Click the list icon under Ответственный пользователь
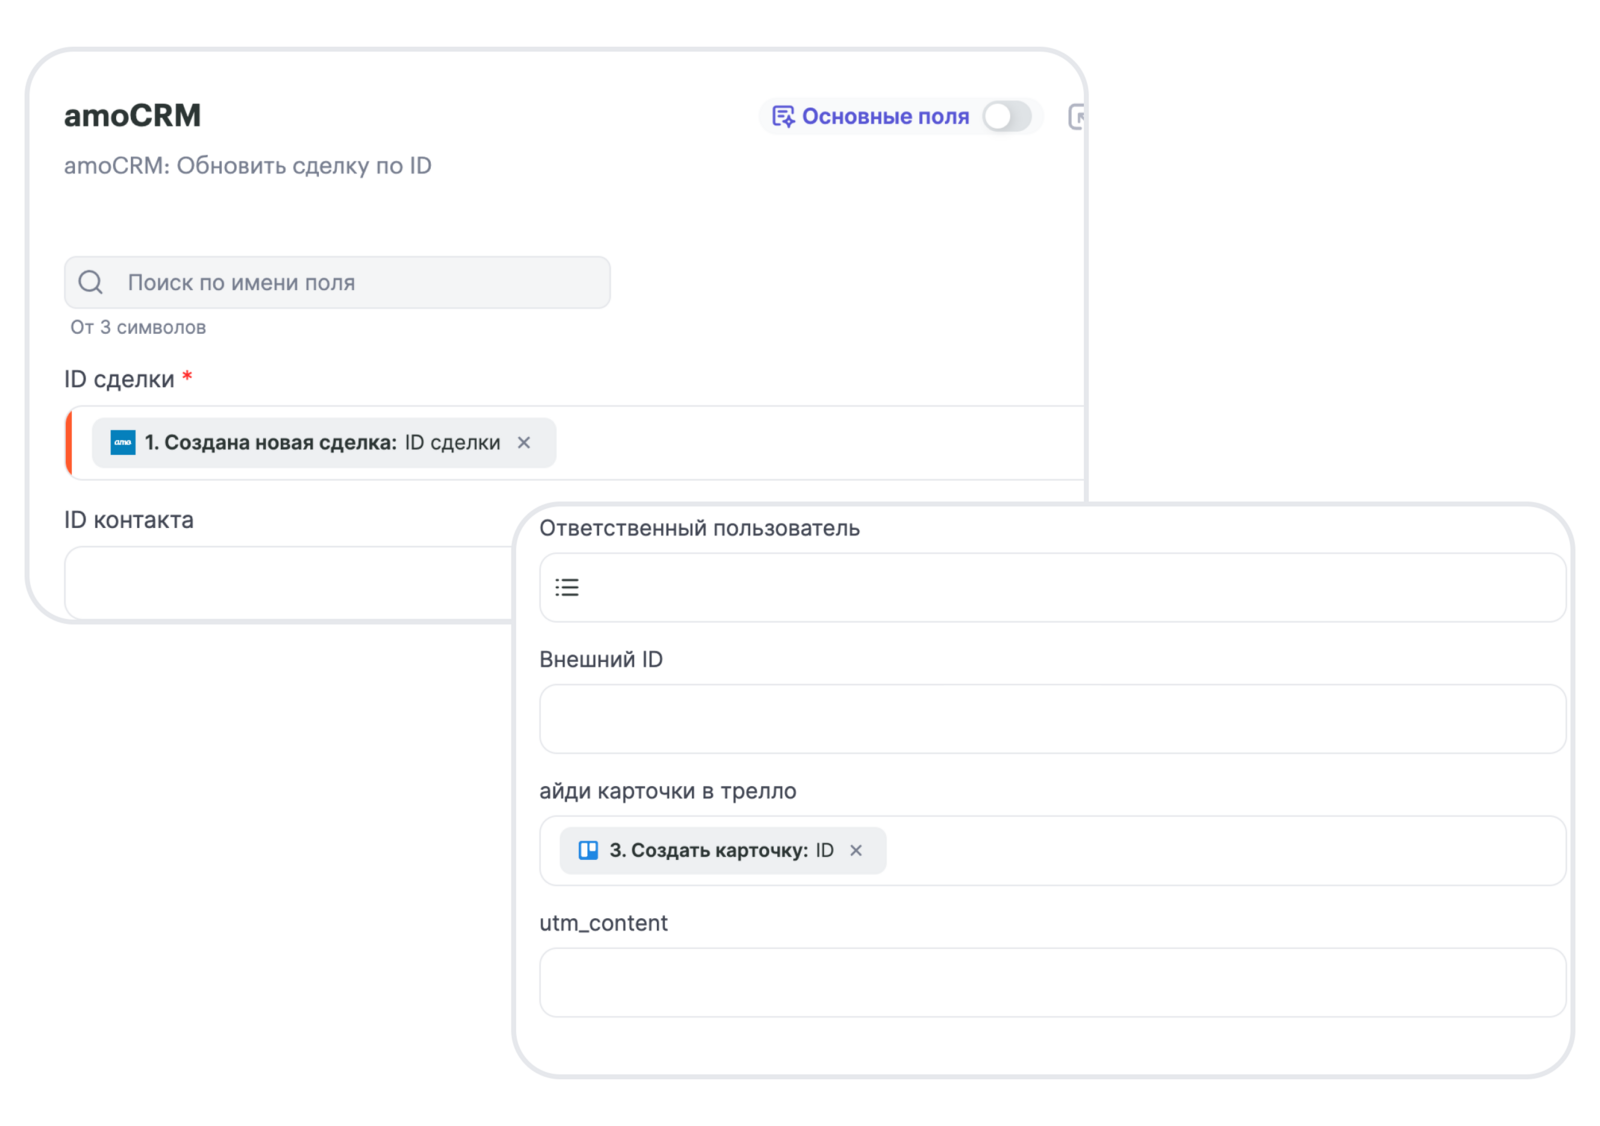Viewport: 1600px width, 1126px height. [567, 588]
